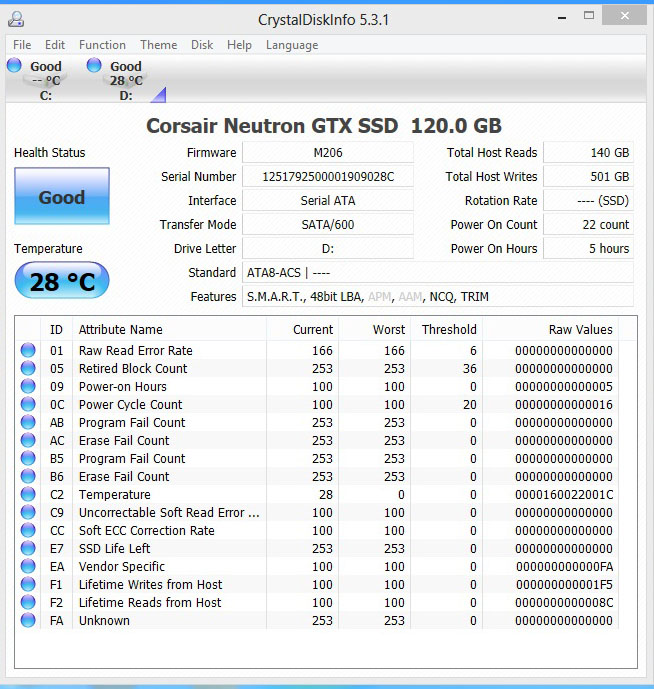Open the Edit menu
Screen dimensions: 654x689
tap(54, 45)
